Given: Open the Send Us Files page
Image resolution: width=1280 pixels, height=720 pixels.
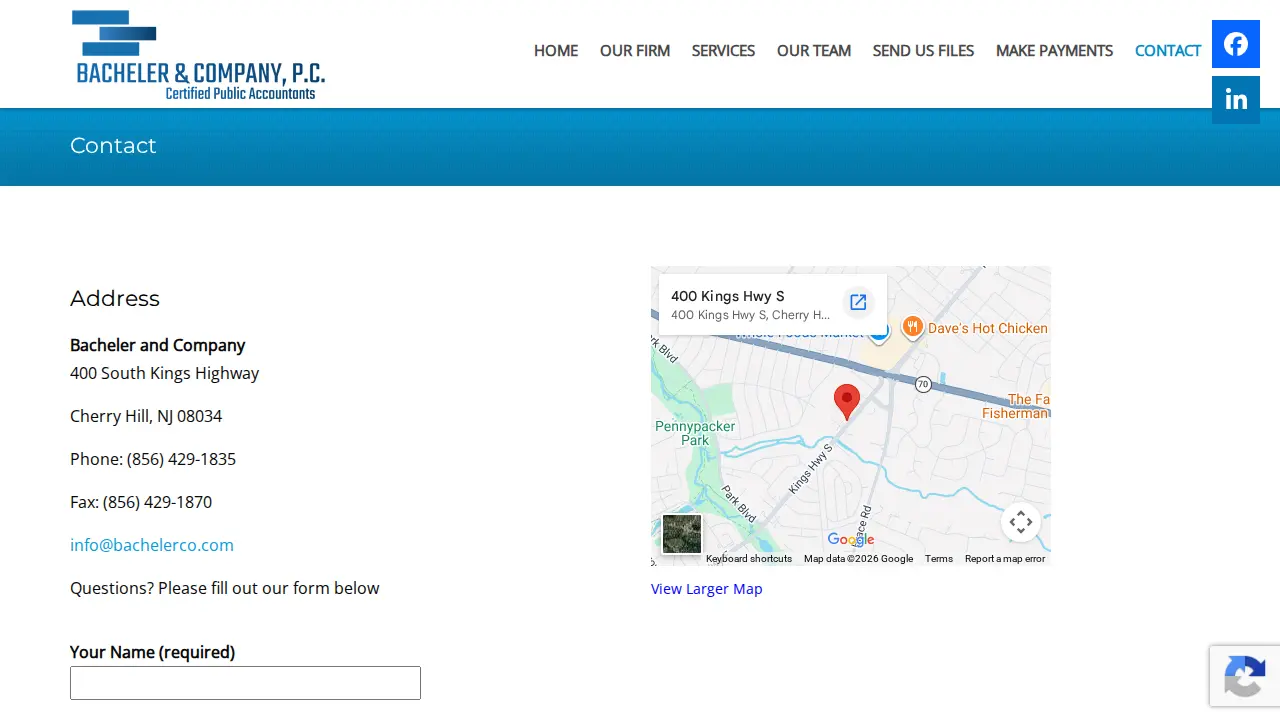Looking at the screenshot, I should 923,50.
